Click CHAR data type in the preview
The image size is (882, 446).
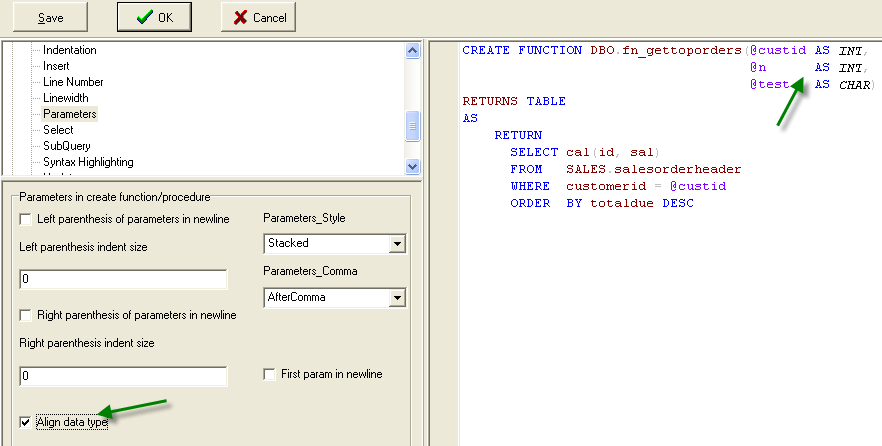854,85
